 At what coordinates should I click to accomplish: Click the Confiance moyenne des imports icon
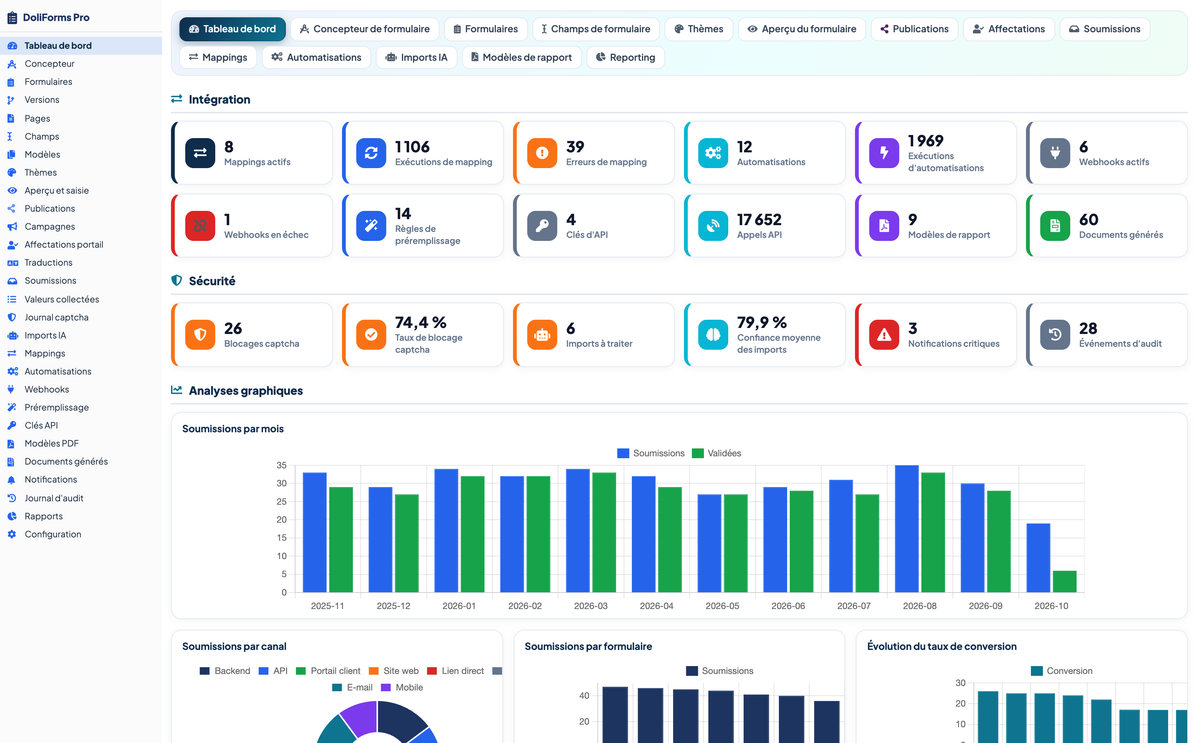point(713,335)
